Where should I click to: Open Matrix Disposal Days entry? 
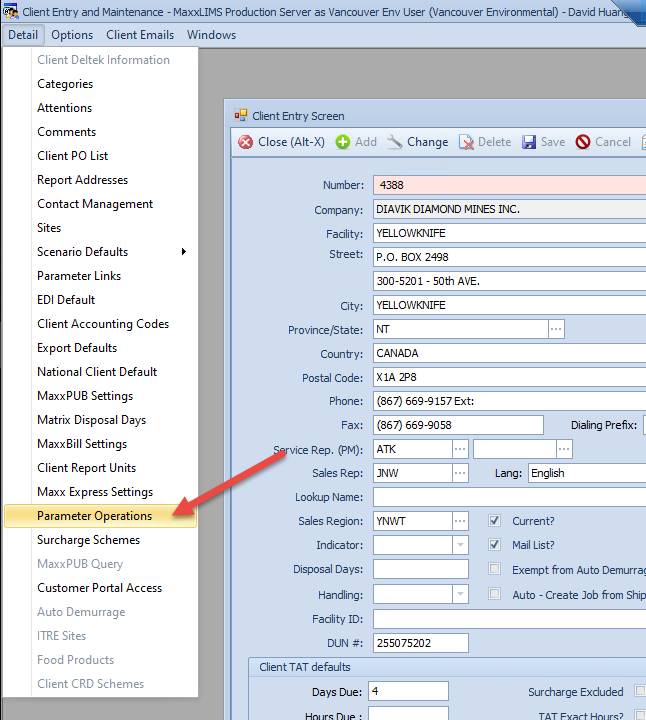101,420
